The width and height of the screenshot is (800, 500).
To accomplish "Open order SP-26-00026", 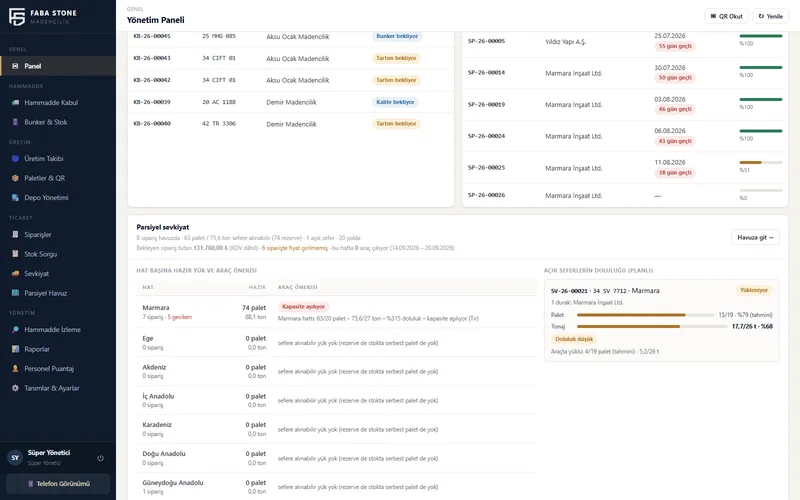I will pyautogui.click(x=486, y=195).
